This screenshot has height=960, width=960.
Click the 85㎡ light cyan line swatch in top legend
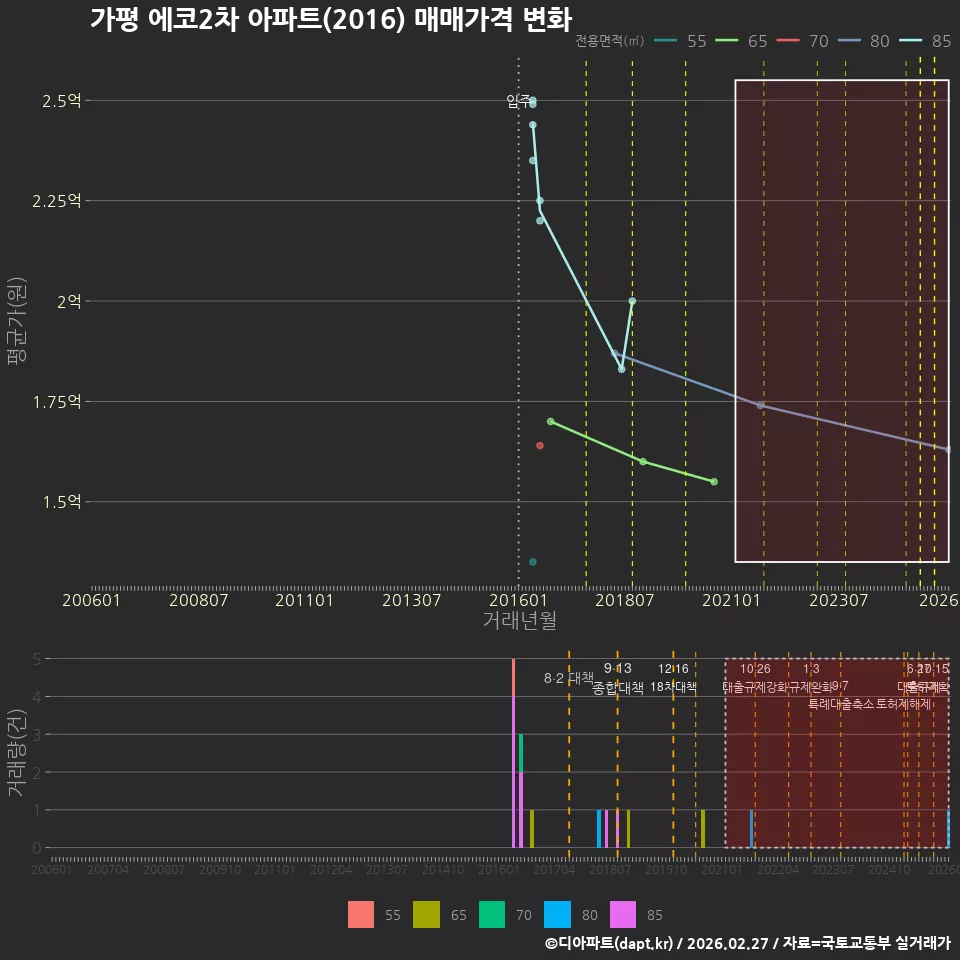click(x=910, y=40)
